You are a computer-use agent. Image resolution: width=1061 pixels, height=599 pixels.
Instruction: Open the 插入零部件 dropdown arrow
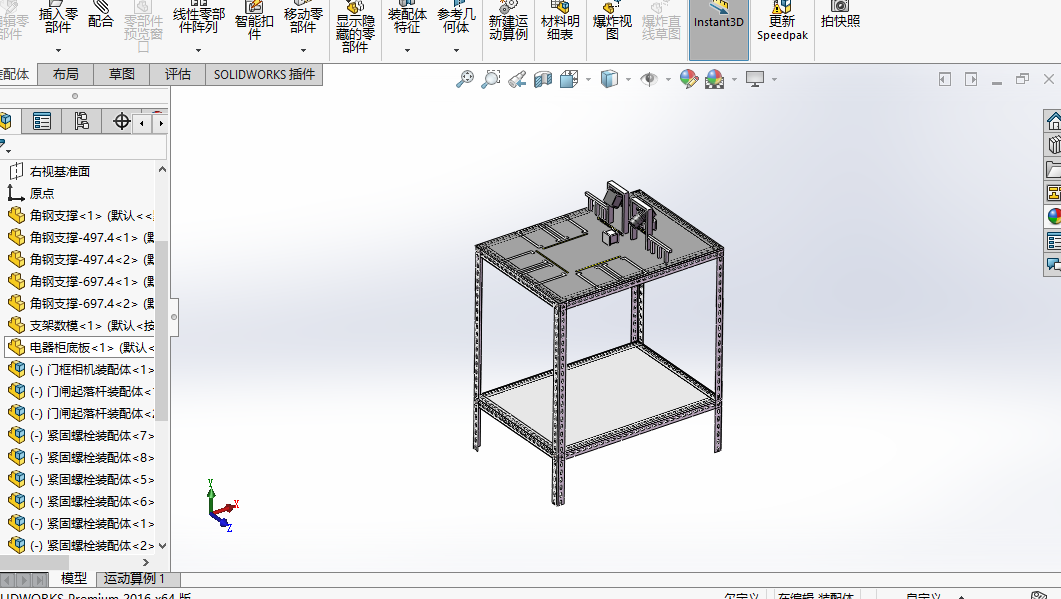tap(58, 51)
